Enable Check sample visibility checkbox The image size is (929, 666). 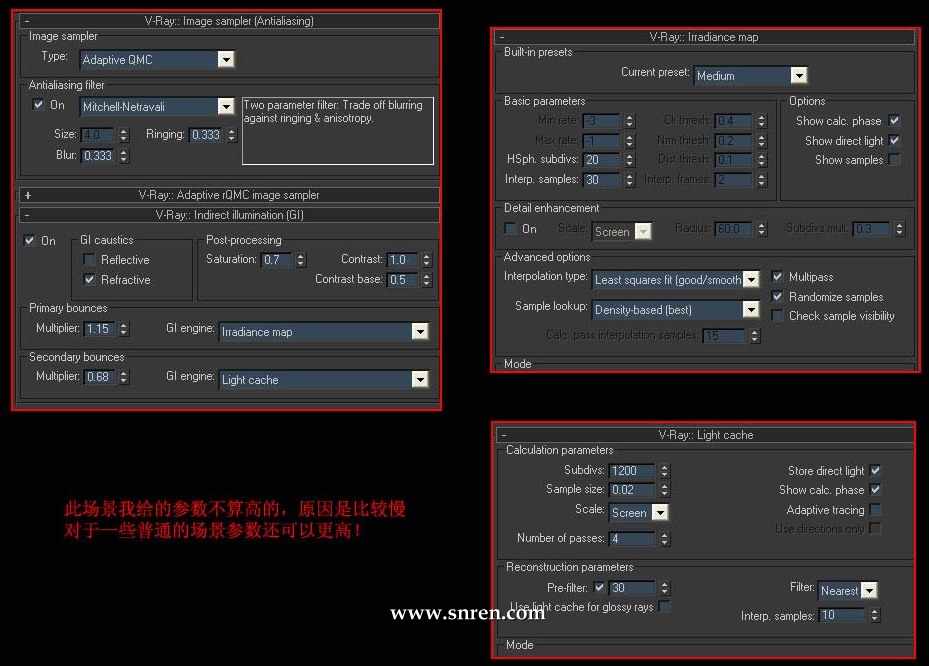pos(777,315)
